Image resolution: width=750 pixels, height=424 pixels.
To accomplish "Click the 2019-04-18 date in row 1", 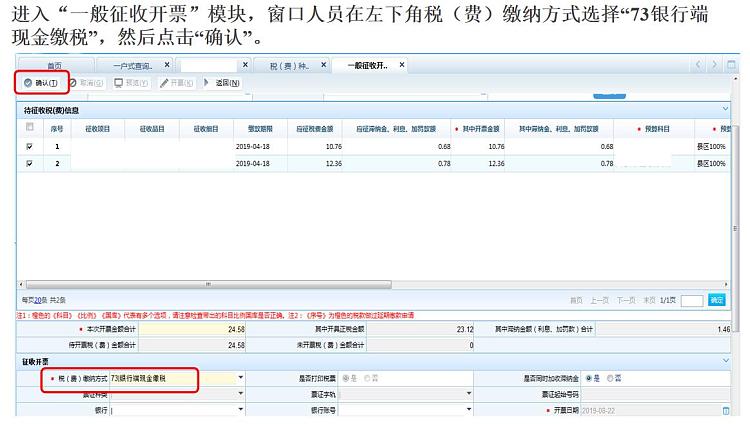I will click(x=253, y=146).
